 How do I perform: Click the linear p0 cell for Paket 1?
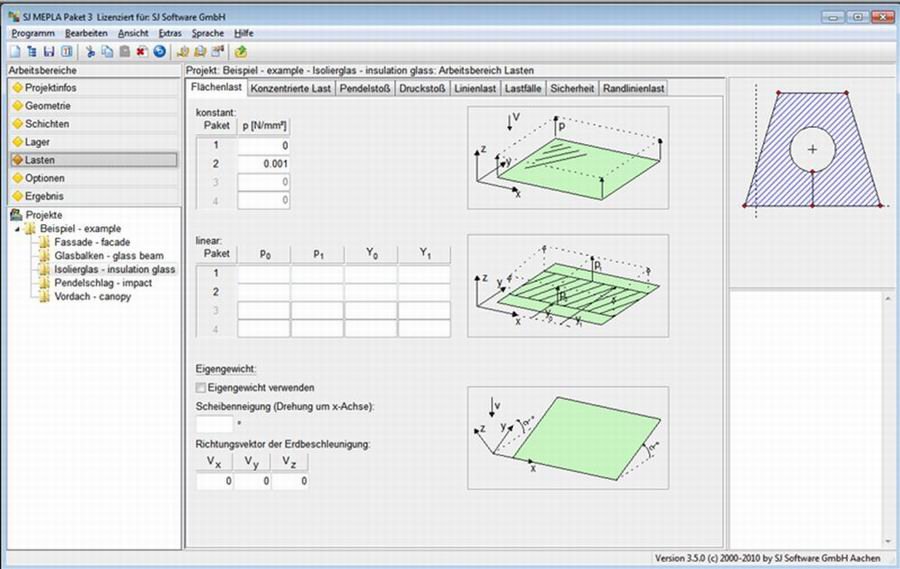click(x=264, y=273)
